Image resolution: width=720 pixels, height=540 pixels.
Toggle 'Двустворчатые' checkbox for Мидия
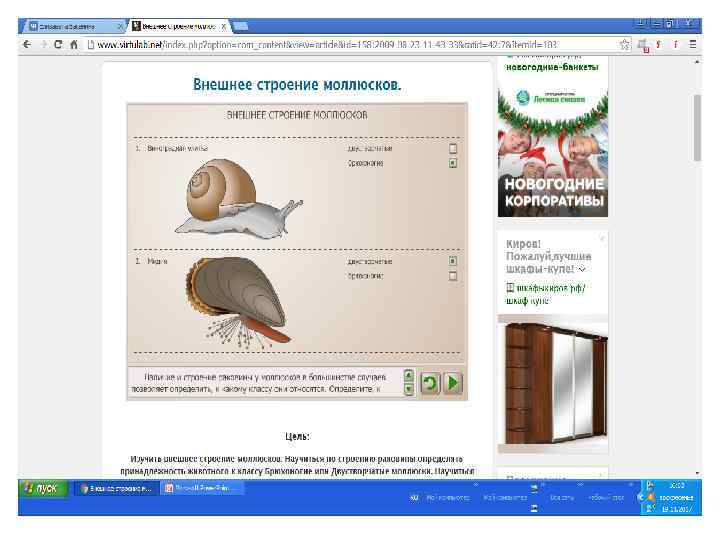(453, 261)
